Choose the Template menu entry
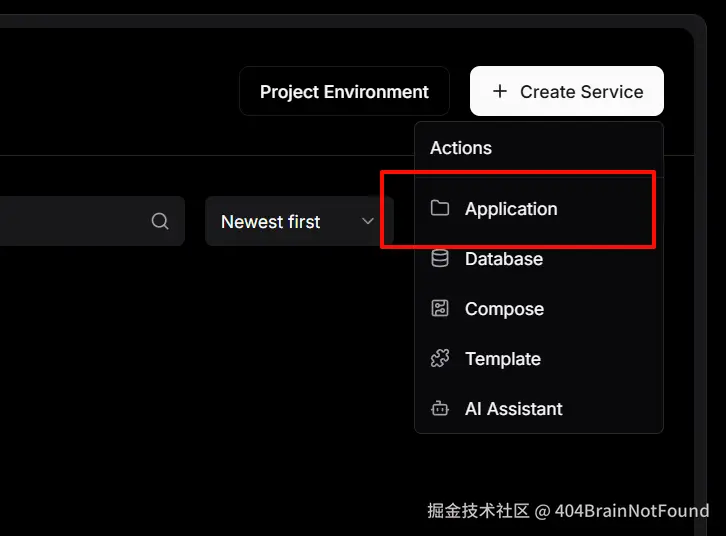The width and height of the screenshot is (726, 536). pyautogui.click(x=503, y=359)
